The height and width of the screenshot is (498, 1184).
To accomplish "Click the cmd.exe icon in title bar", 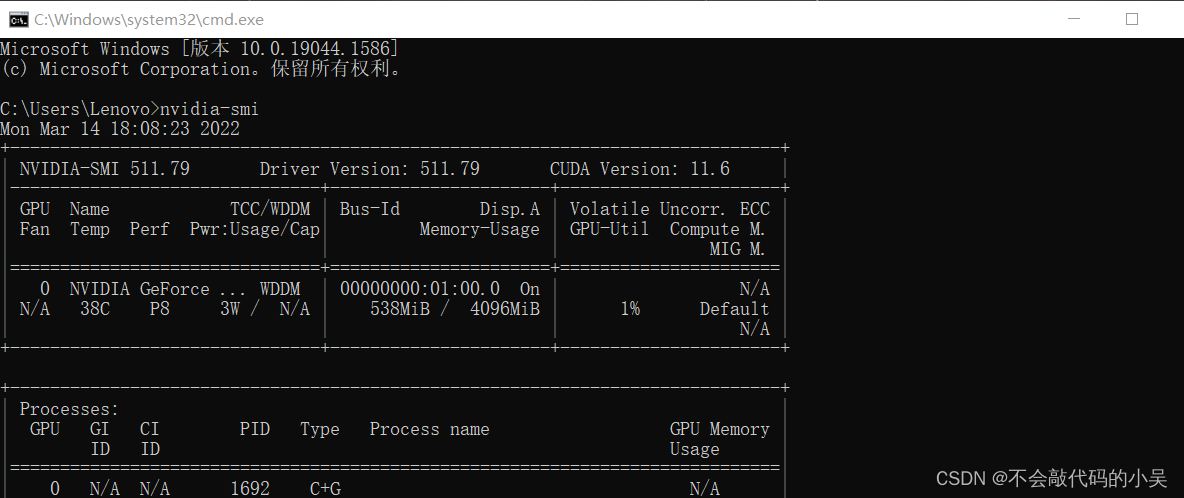I will (17, 20).
